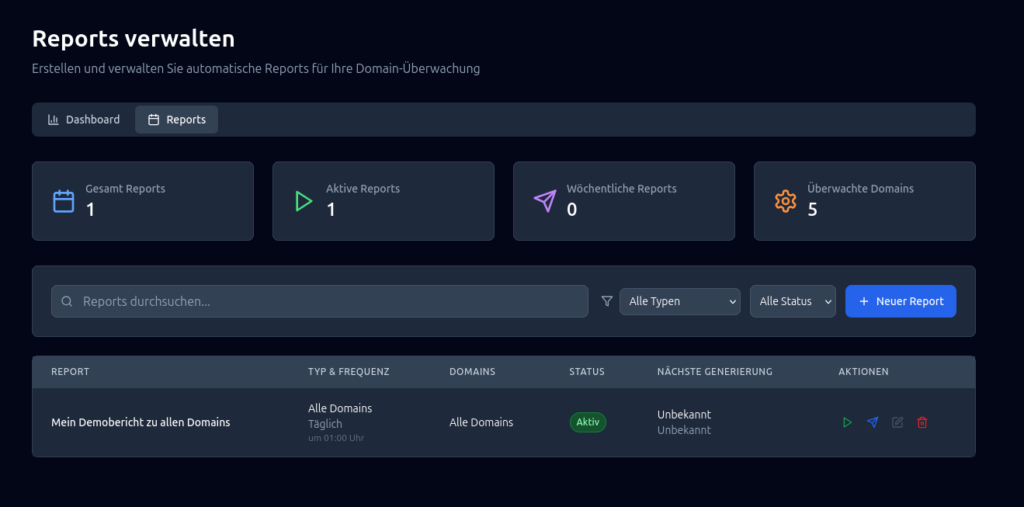Click the calendar icon in Gesamt Reports card
The width and height of the screenshot is (1024, 507).
coord(63,201)
